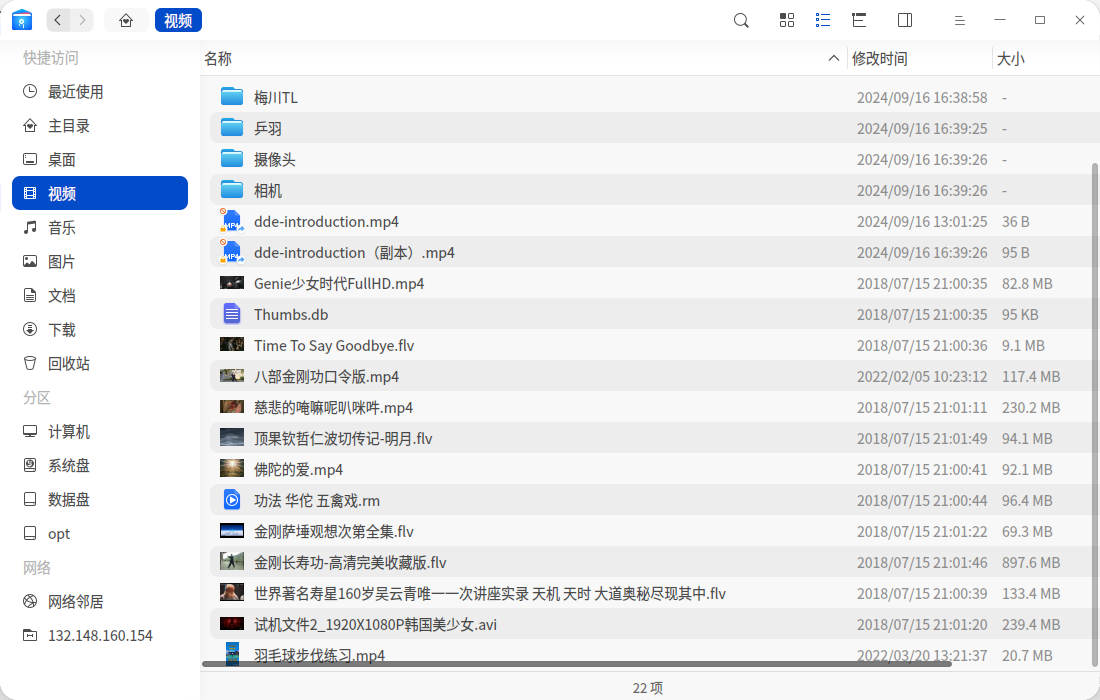This screenshot has width=1100, height=700.
Task: Select 佛陀的爱.mp4 file name
Action: [298, 469]
